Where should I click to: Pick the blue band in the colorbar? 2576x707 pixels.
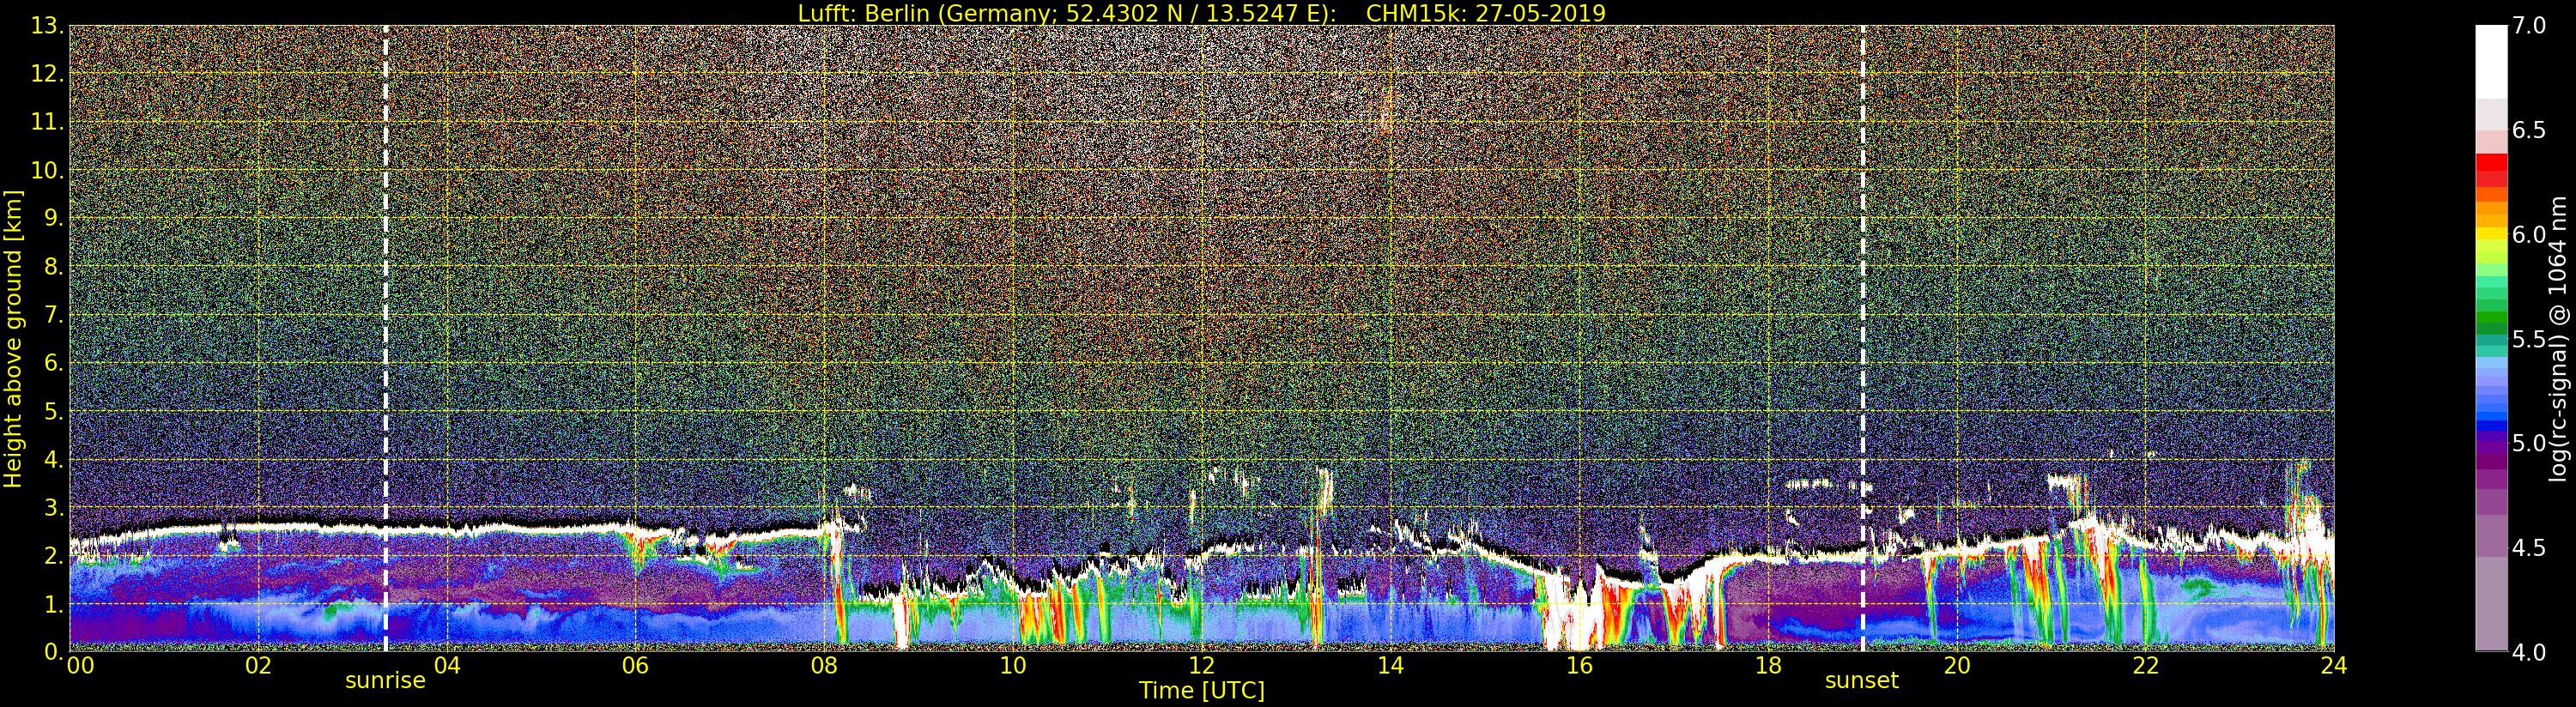tap(2491, 412)
